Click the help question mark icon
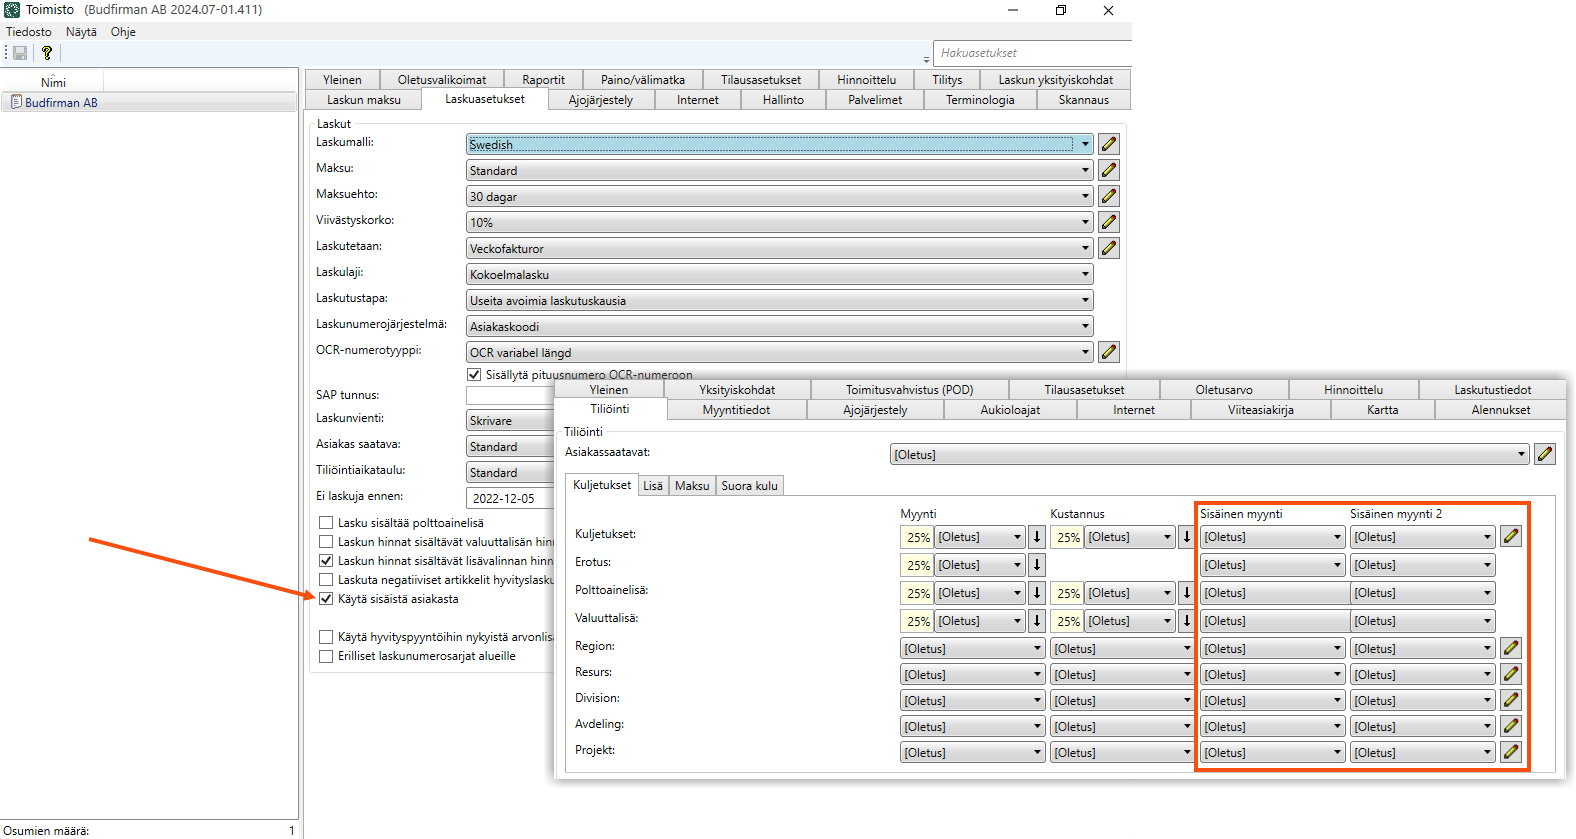This screenshot has height=839, width=1576. coord(46,53)
